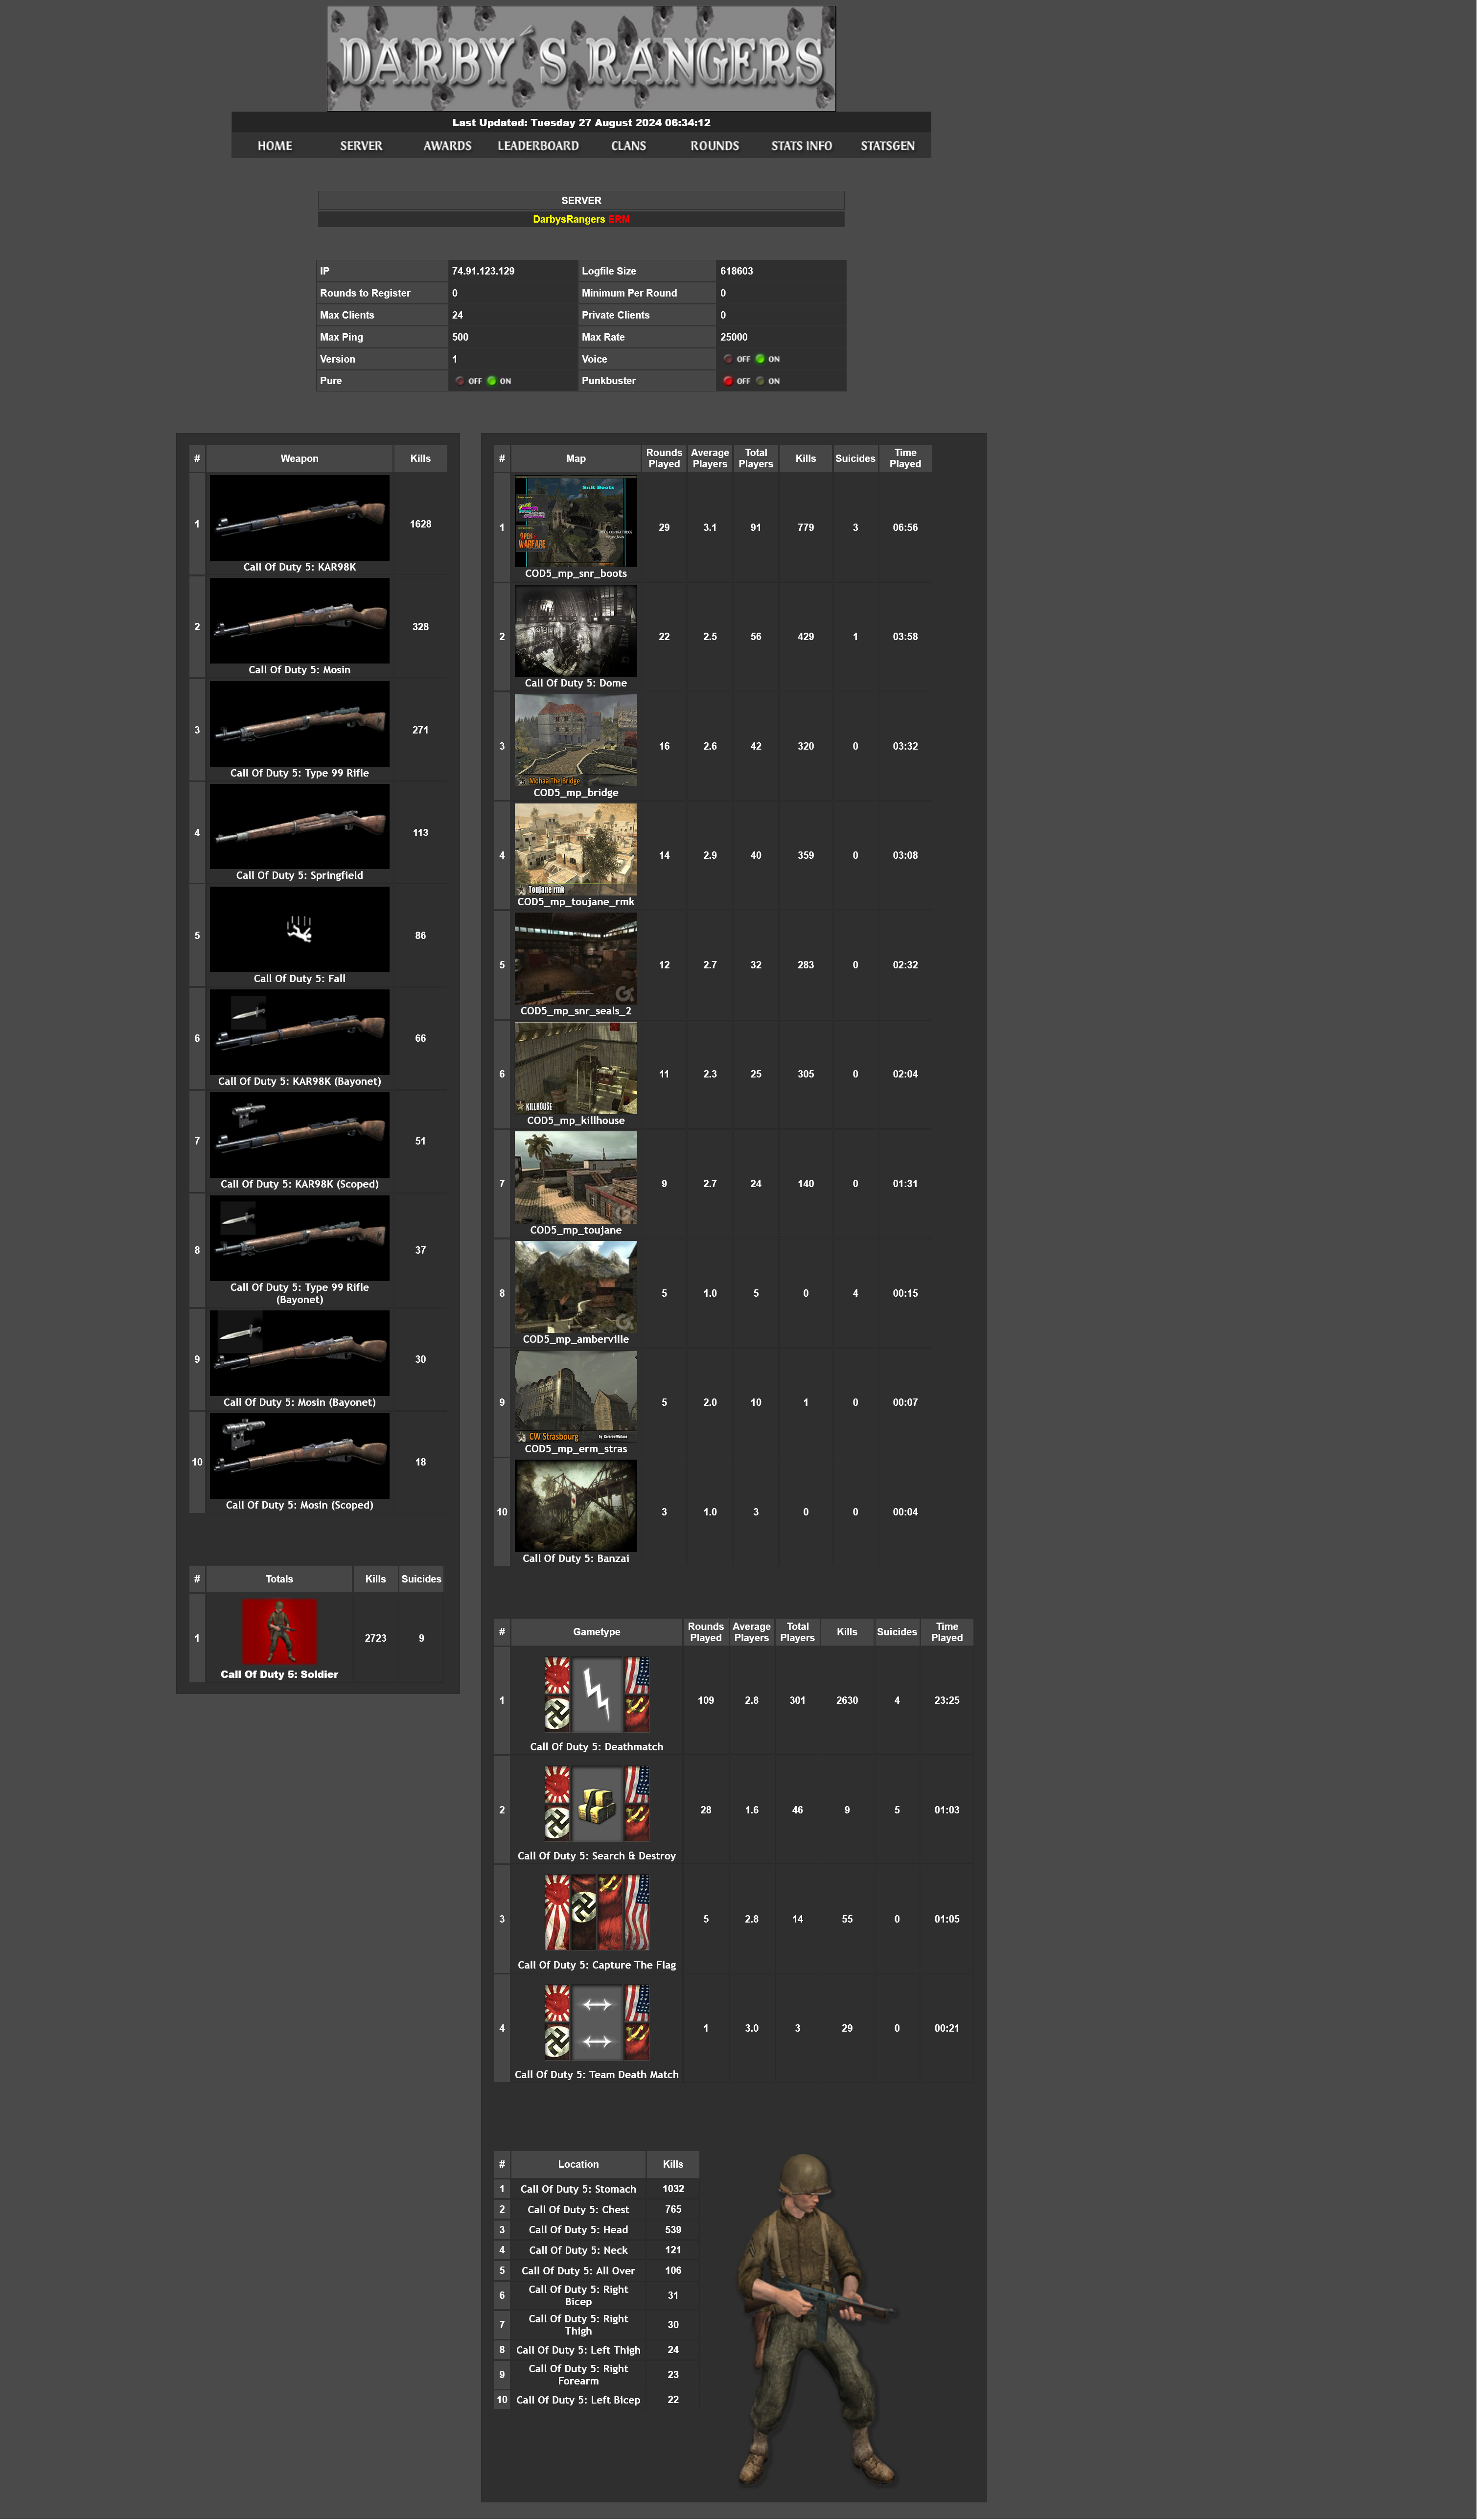Go to the SERVER nav tab
The height and width of the screenshot is (2520, 1477).
click(361, 146)
